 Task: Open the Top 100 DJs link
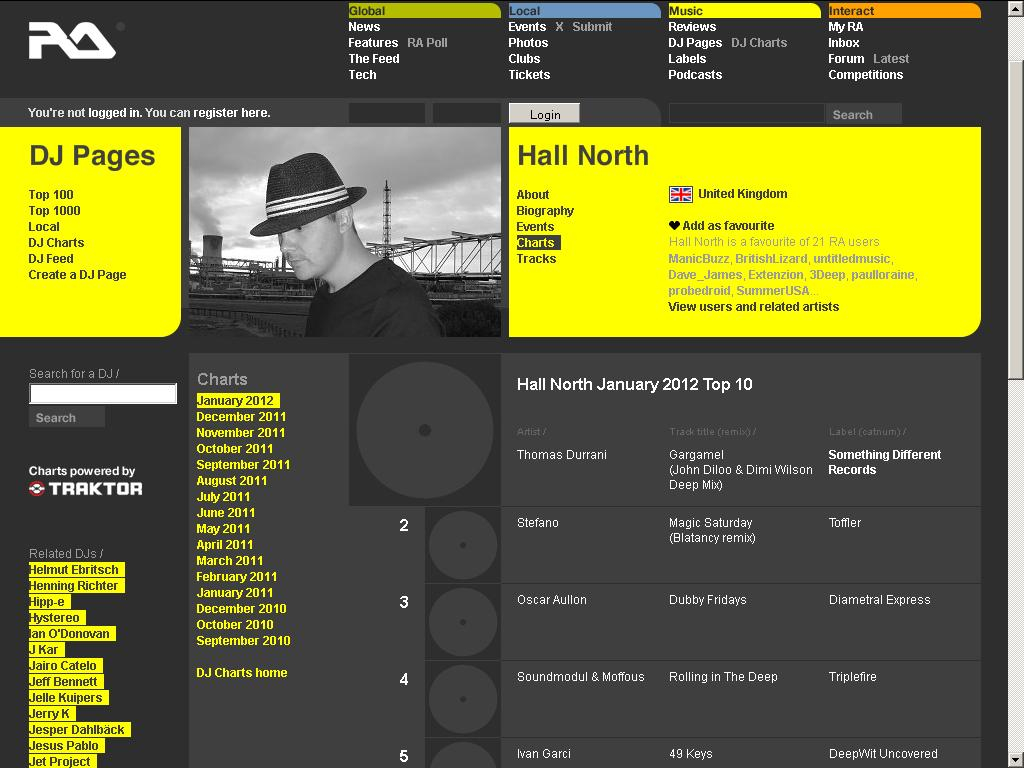pos(51,195)
